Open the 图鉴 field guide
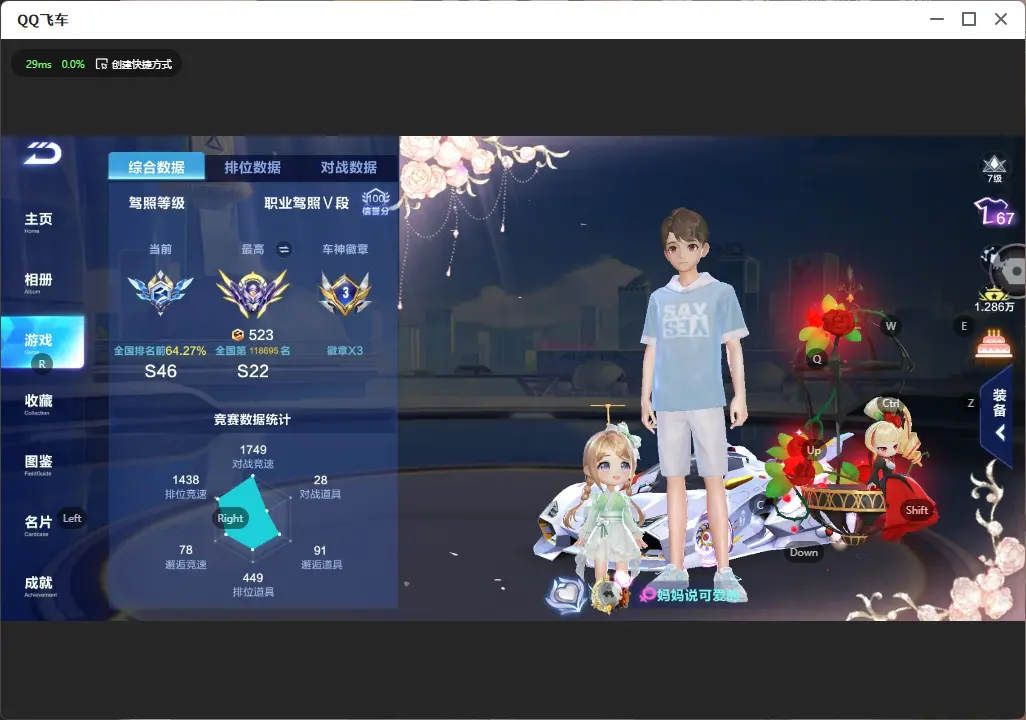This screenshot has width=1026, height=720. click(x=39, y=464)
